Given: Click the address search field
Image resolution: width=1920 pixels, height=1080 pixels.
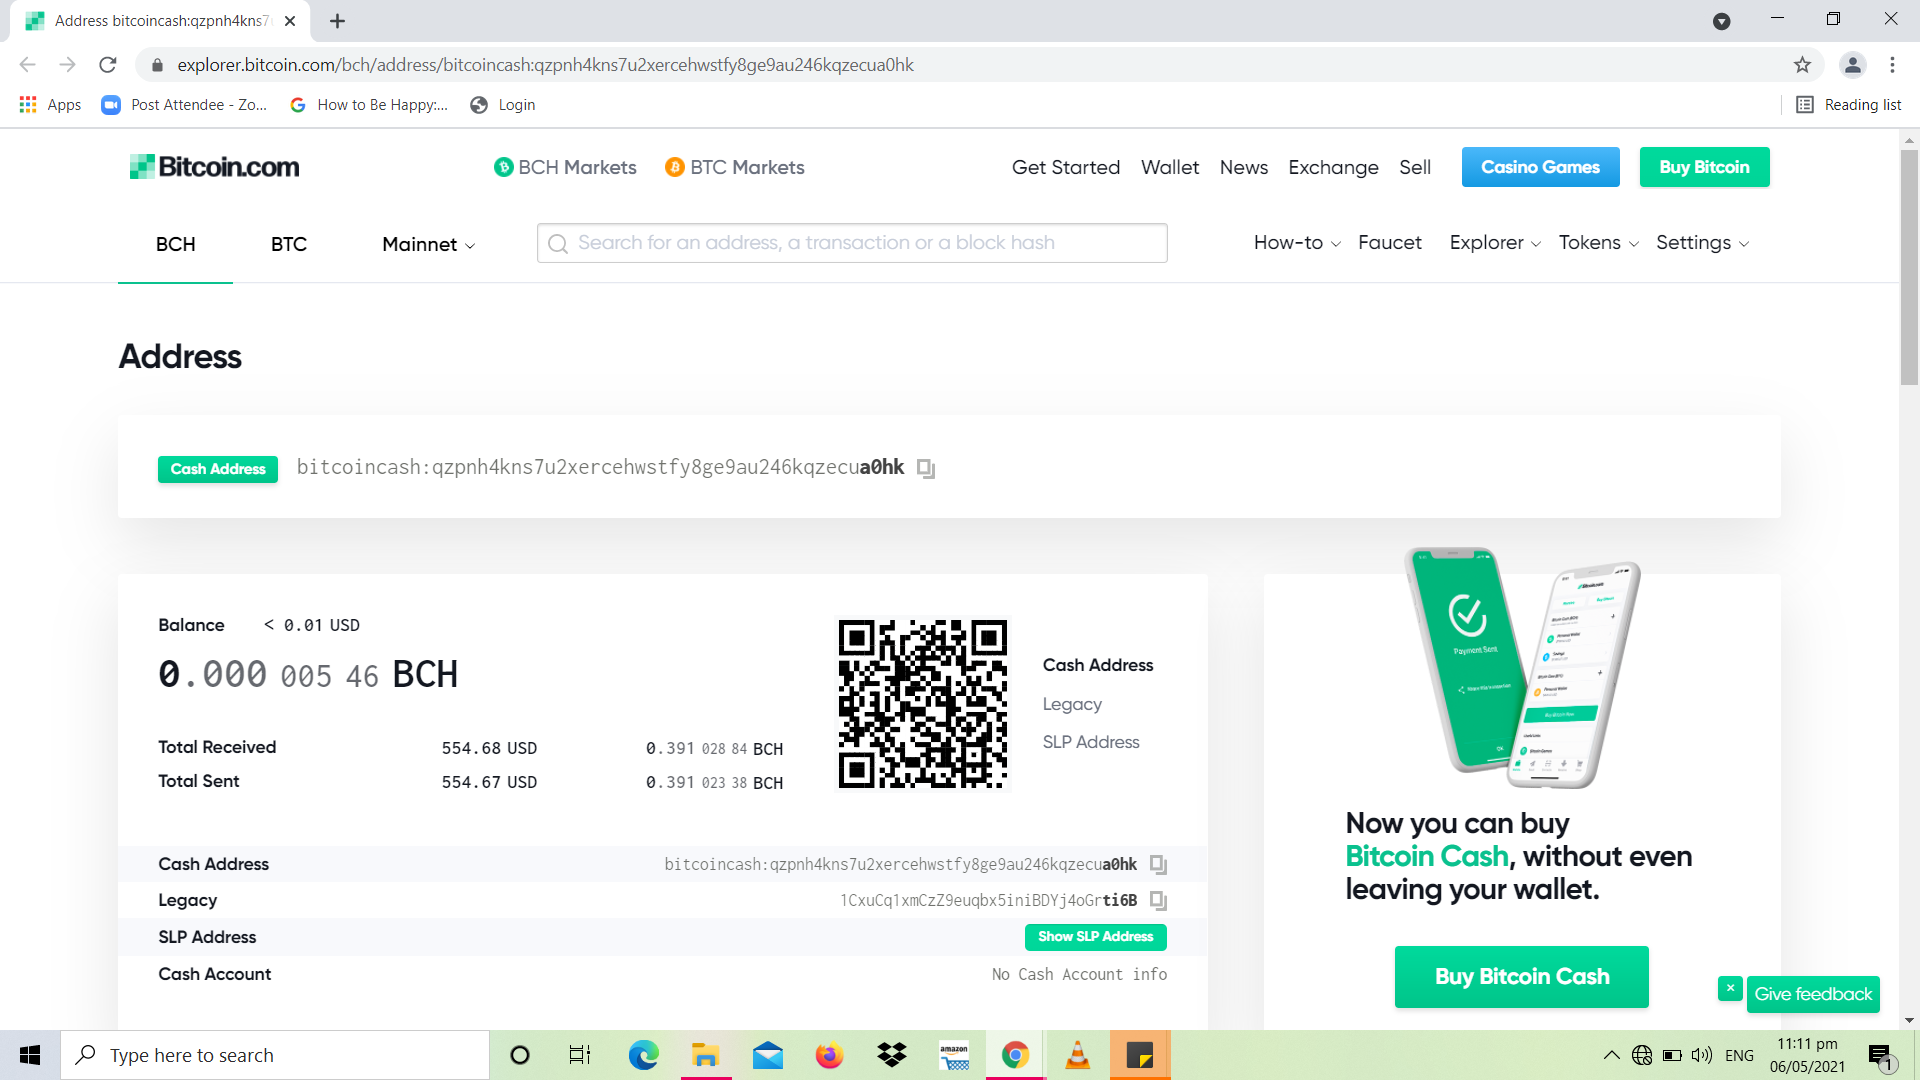Looking at the screenshot, I should (852, 243).
